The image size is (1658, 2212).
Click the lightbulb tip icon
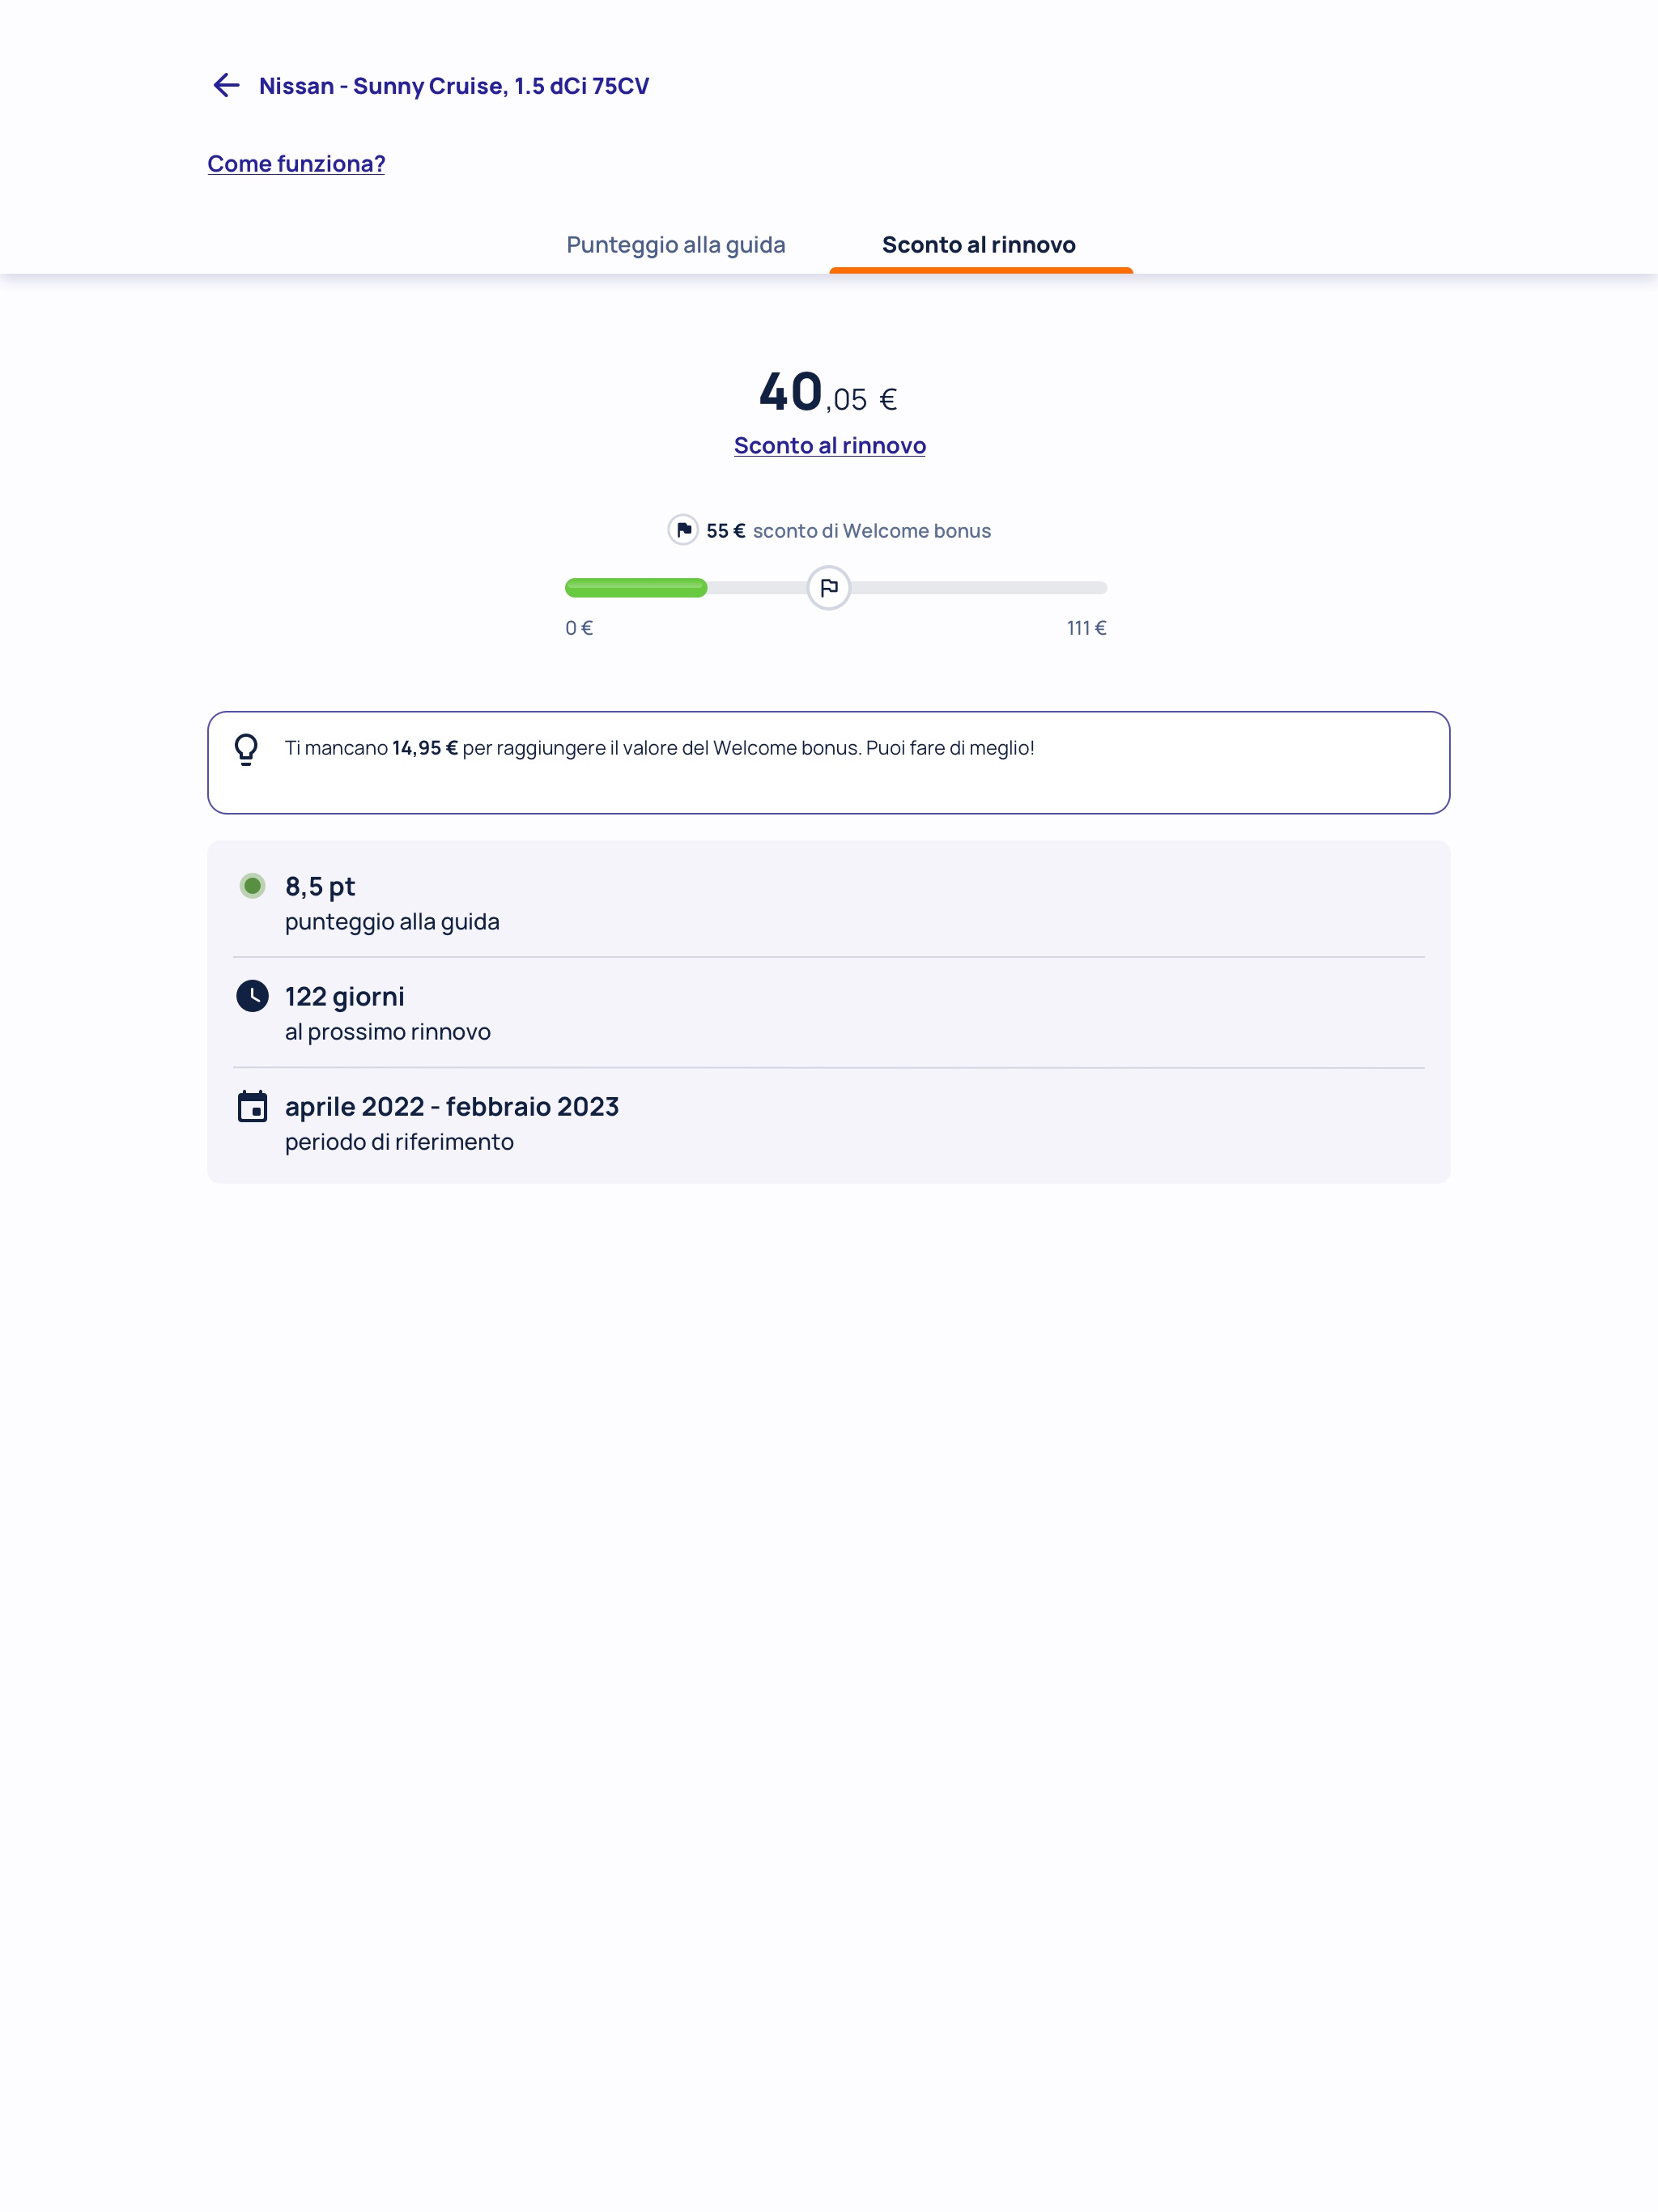pos(246,749)
